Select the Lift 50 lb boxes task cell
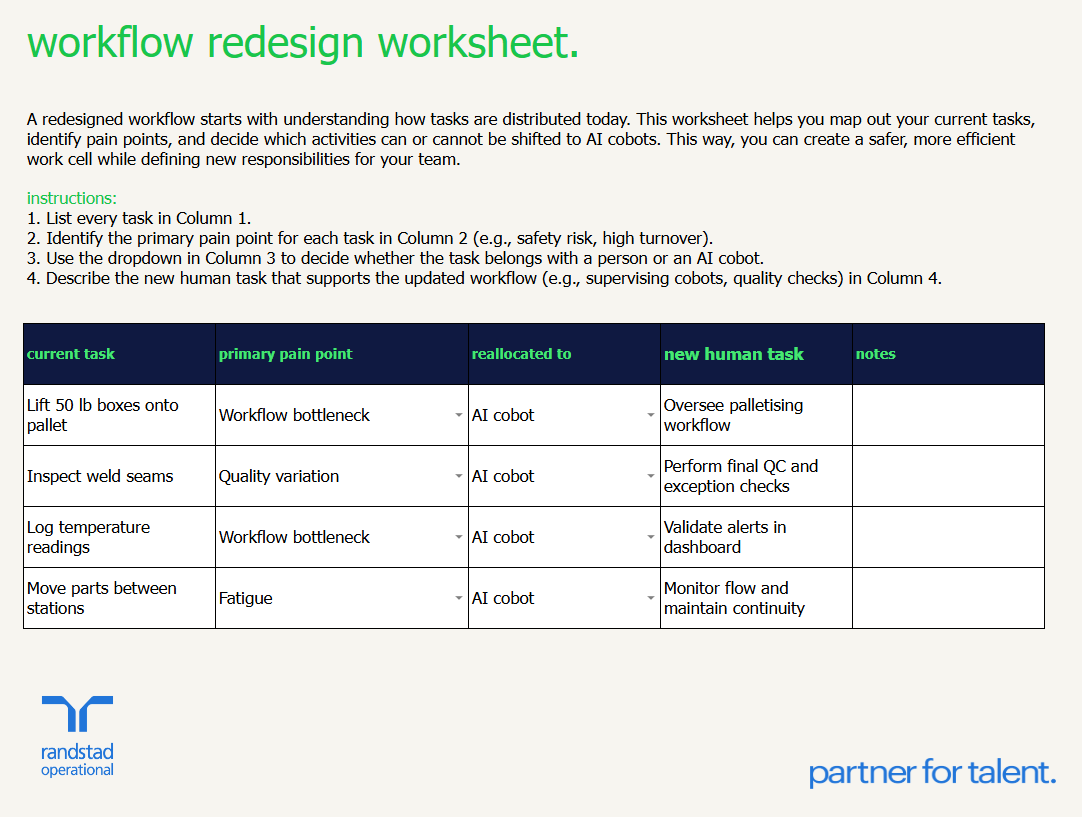The image size is (1082, 817). 118,415
